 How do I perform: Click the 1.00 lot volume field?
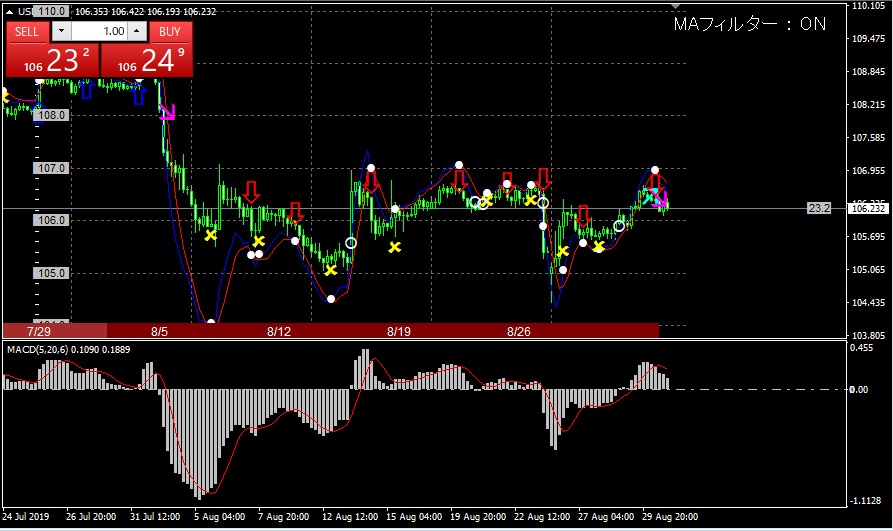point(99,31)
